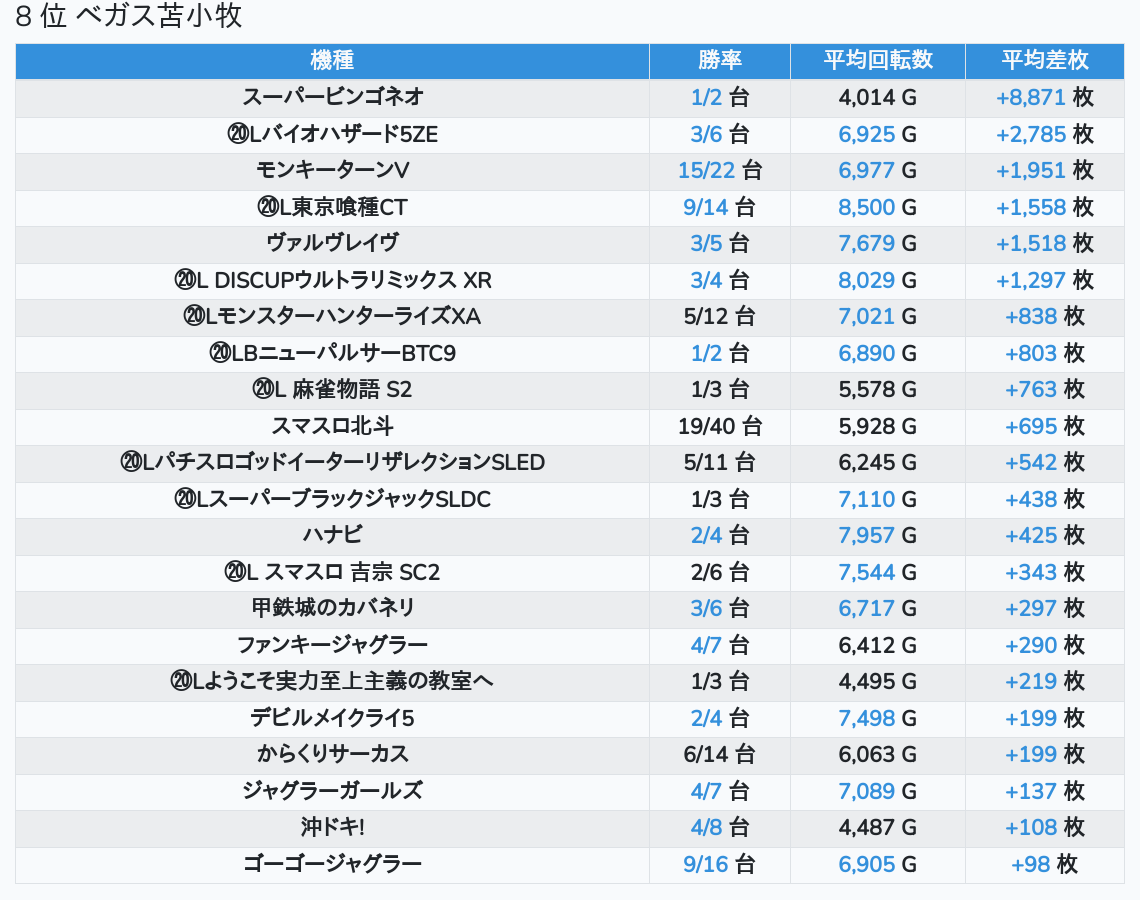Click the +695 枚 average difference value

[1045, 427]
